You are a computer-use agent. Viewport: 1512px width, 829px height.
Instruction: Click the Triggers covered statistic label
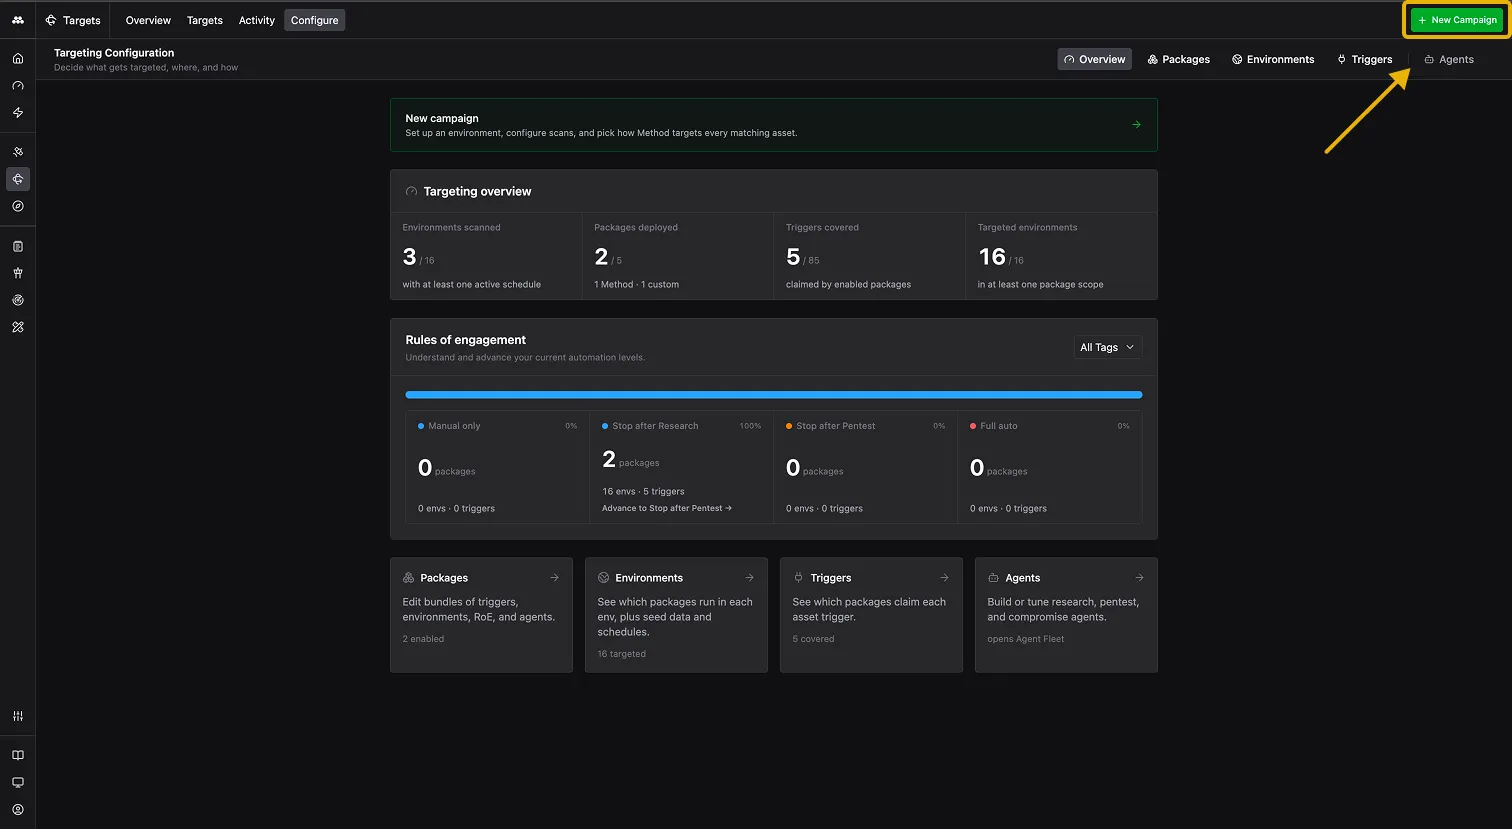click(822, 227)
